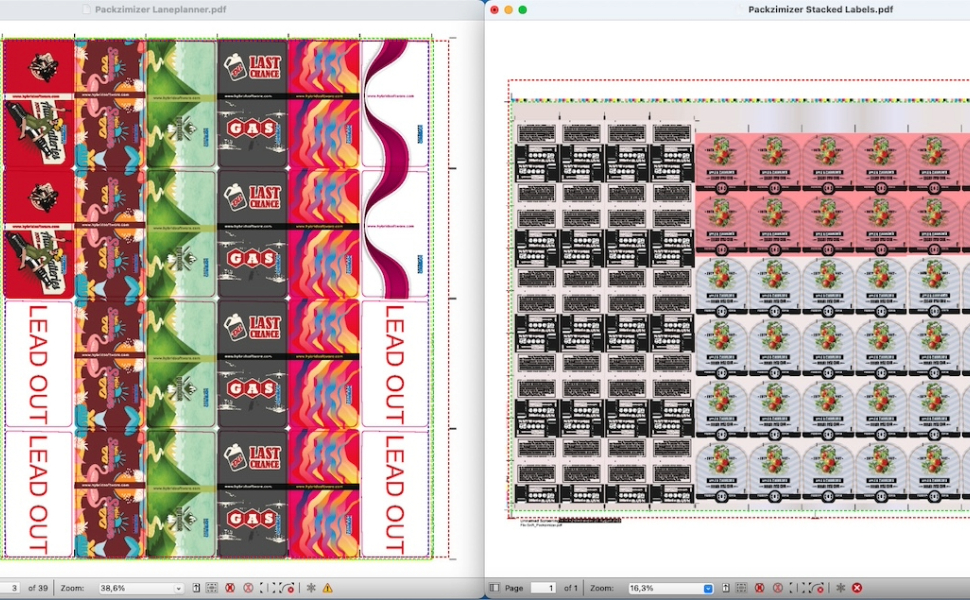Screen dimensions: 970x600
Task: Open the 16,3% zoom combo box in Stacked Labels
Action: [671, 588]
